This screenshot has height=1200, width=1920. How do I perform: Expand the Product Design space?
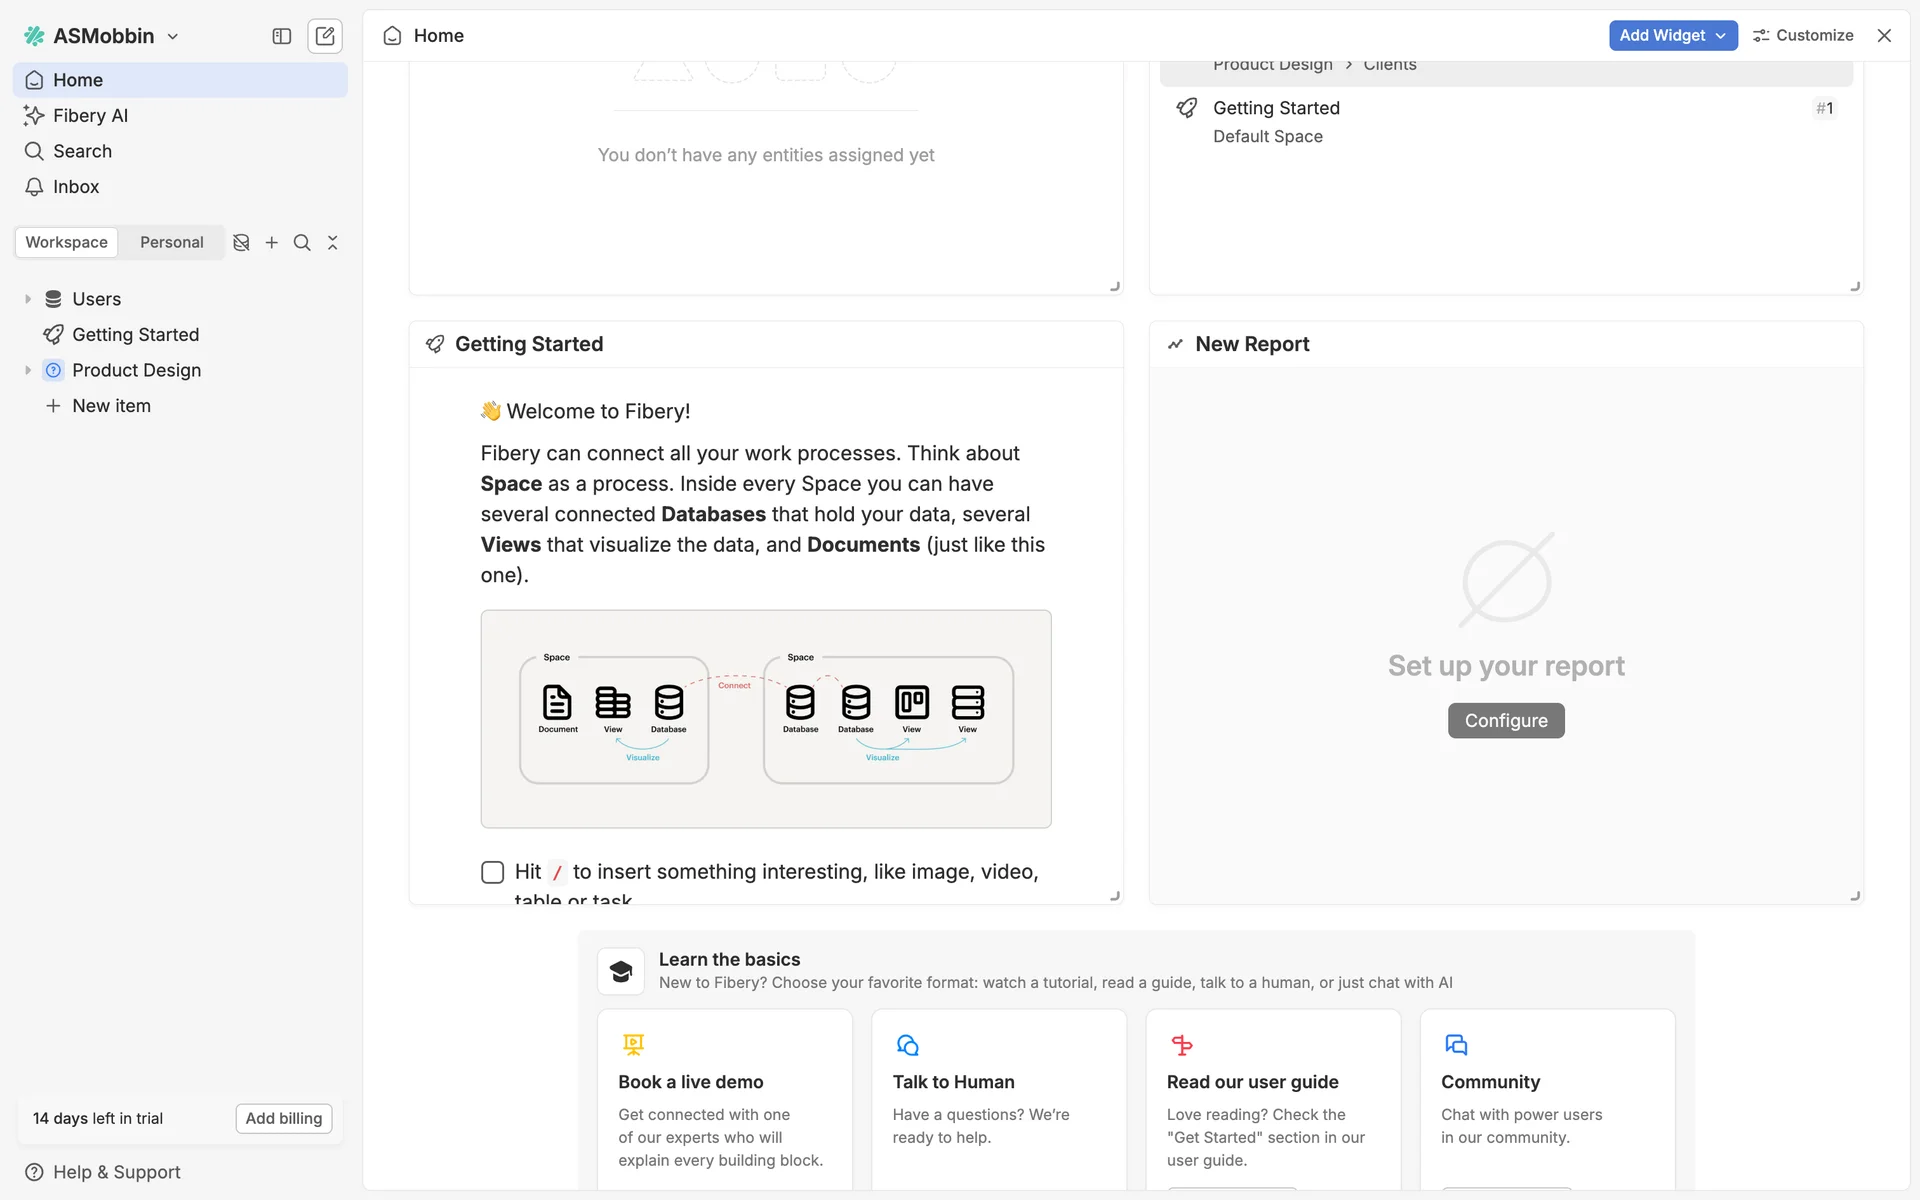click(x=28, y=370)
